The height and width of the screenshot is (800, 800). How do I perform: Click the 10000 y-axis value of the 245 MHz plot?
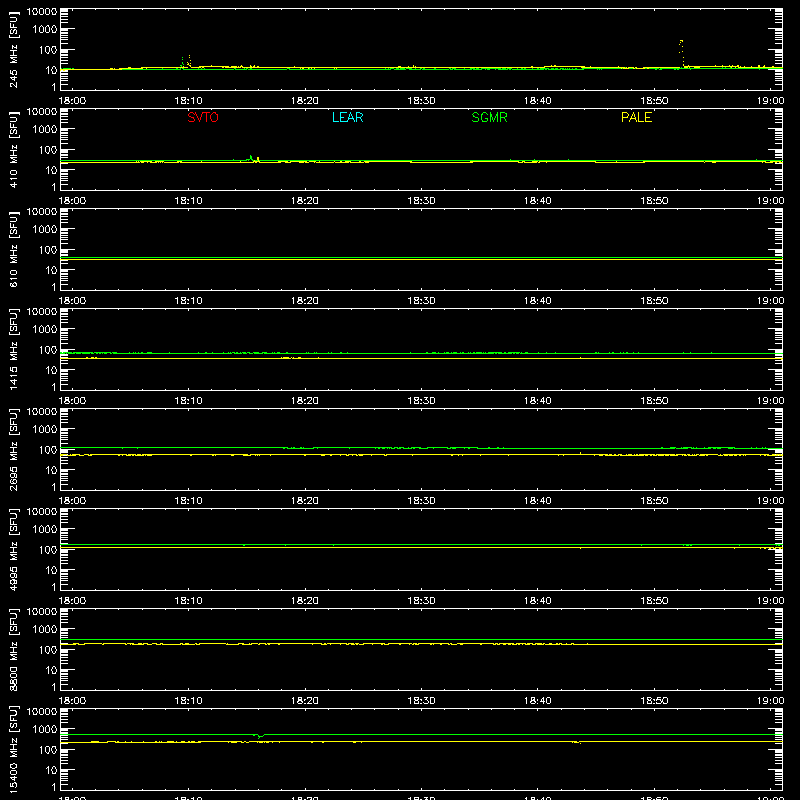[42, 12]
